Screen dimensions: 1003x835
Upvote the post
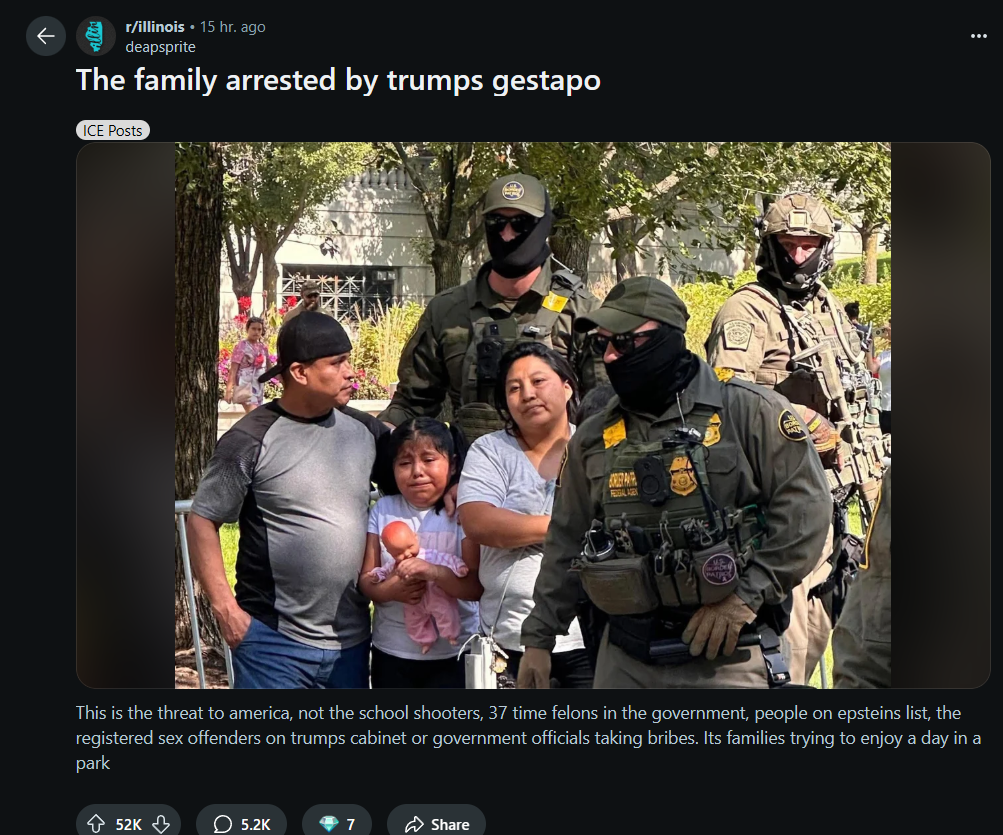click(x=96, y=823)
